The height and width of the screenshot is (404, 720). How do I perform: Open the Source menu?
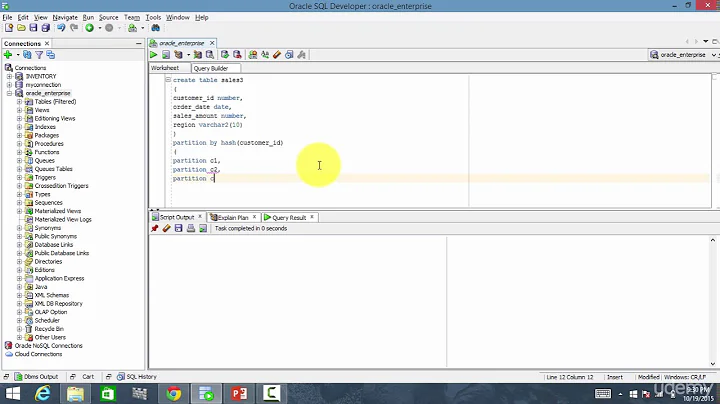(108, 17)
